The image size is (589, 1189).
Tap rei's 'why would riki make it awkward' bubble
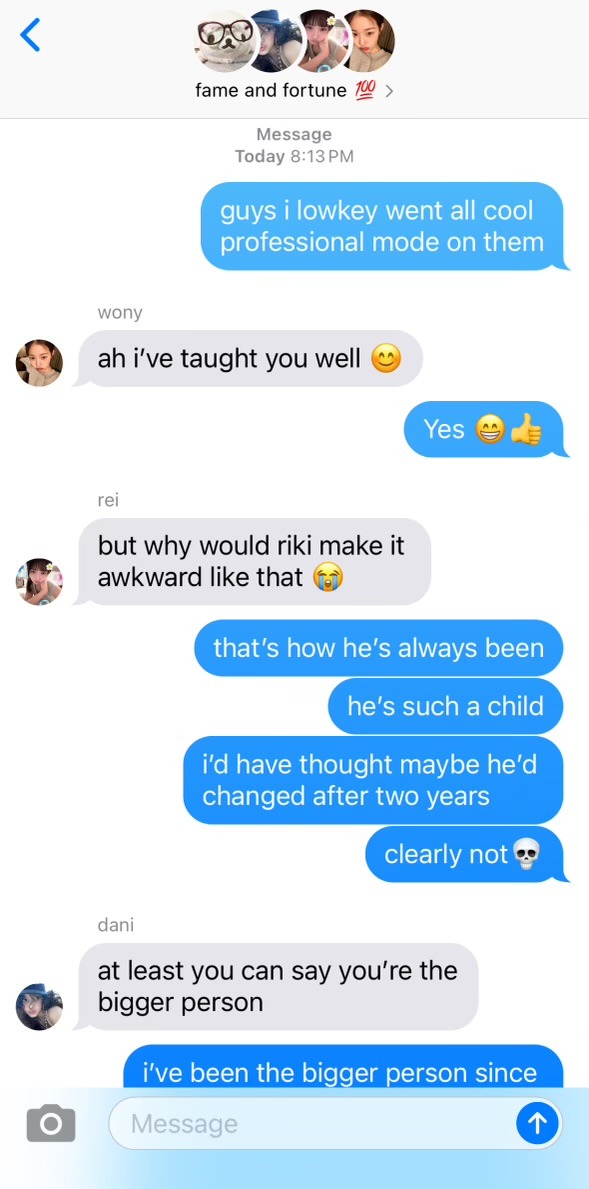click(254, 562)
